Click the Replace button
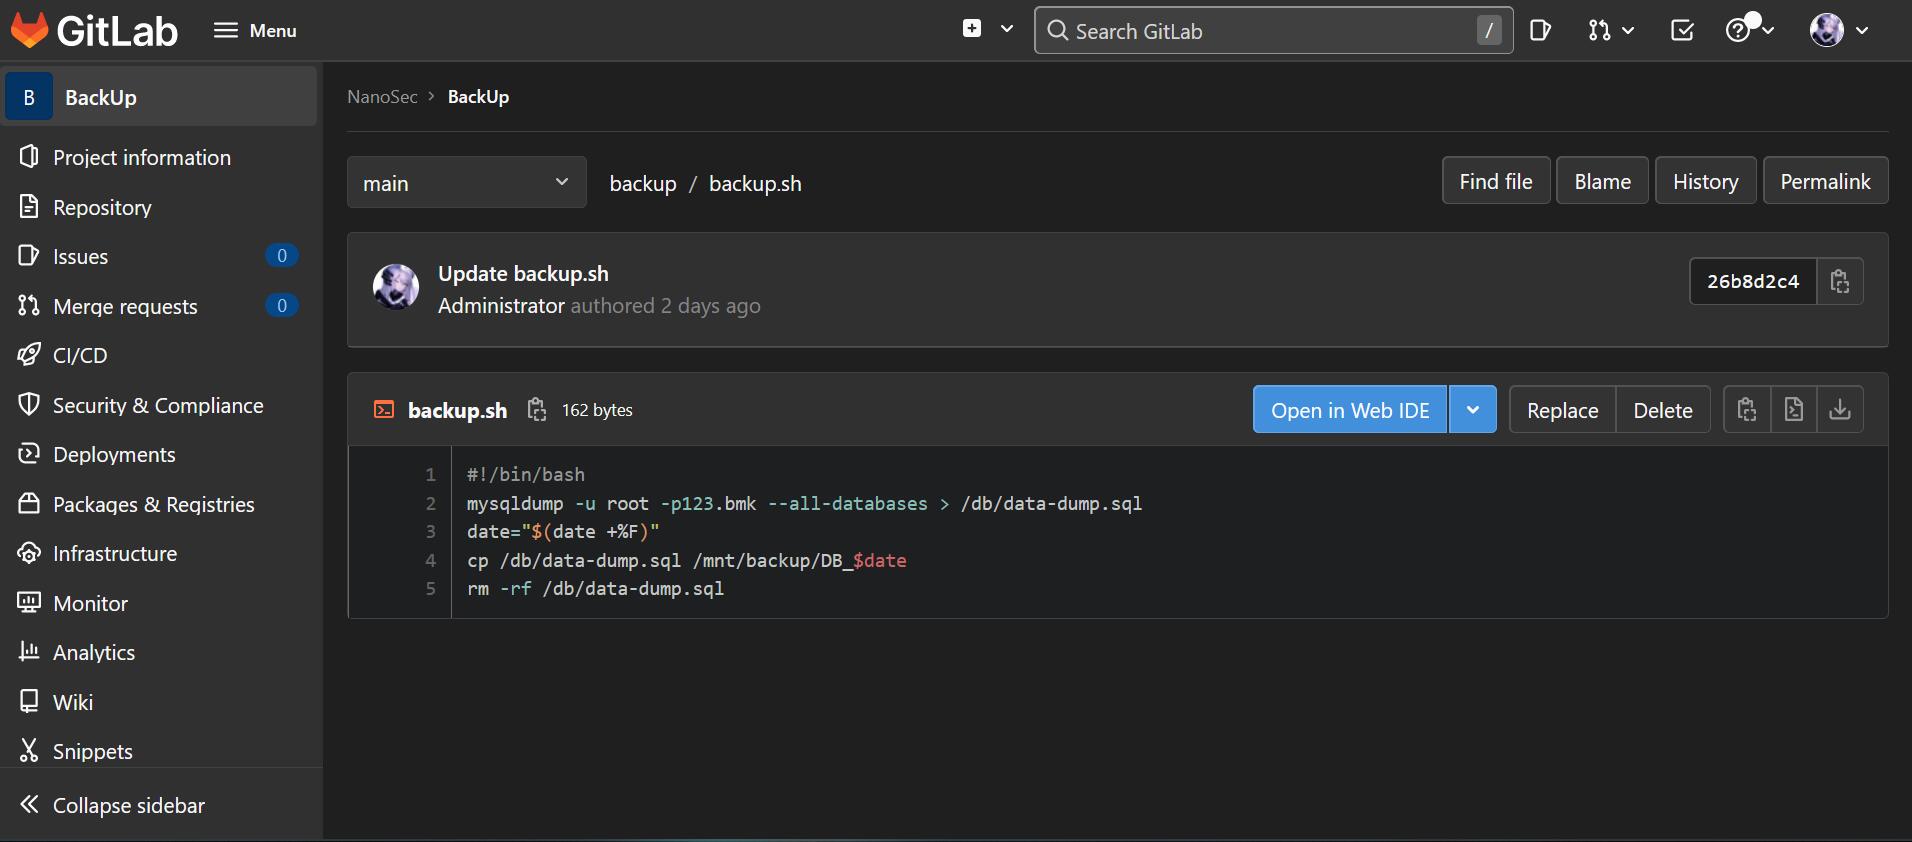1912x842 pixels. (x=1562, y=410)
